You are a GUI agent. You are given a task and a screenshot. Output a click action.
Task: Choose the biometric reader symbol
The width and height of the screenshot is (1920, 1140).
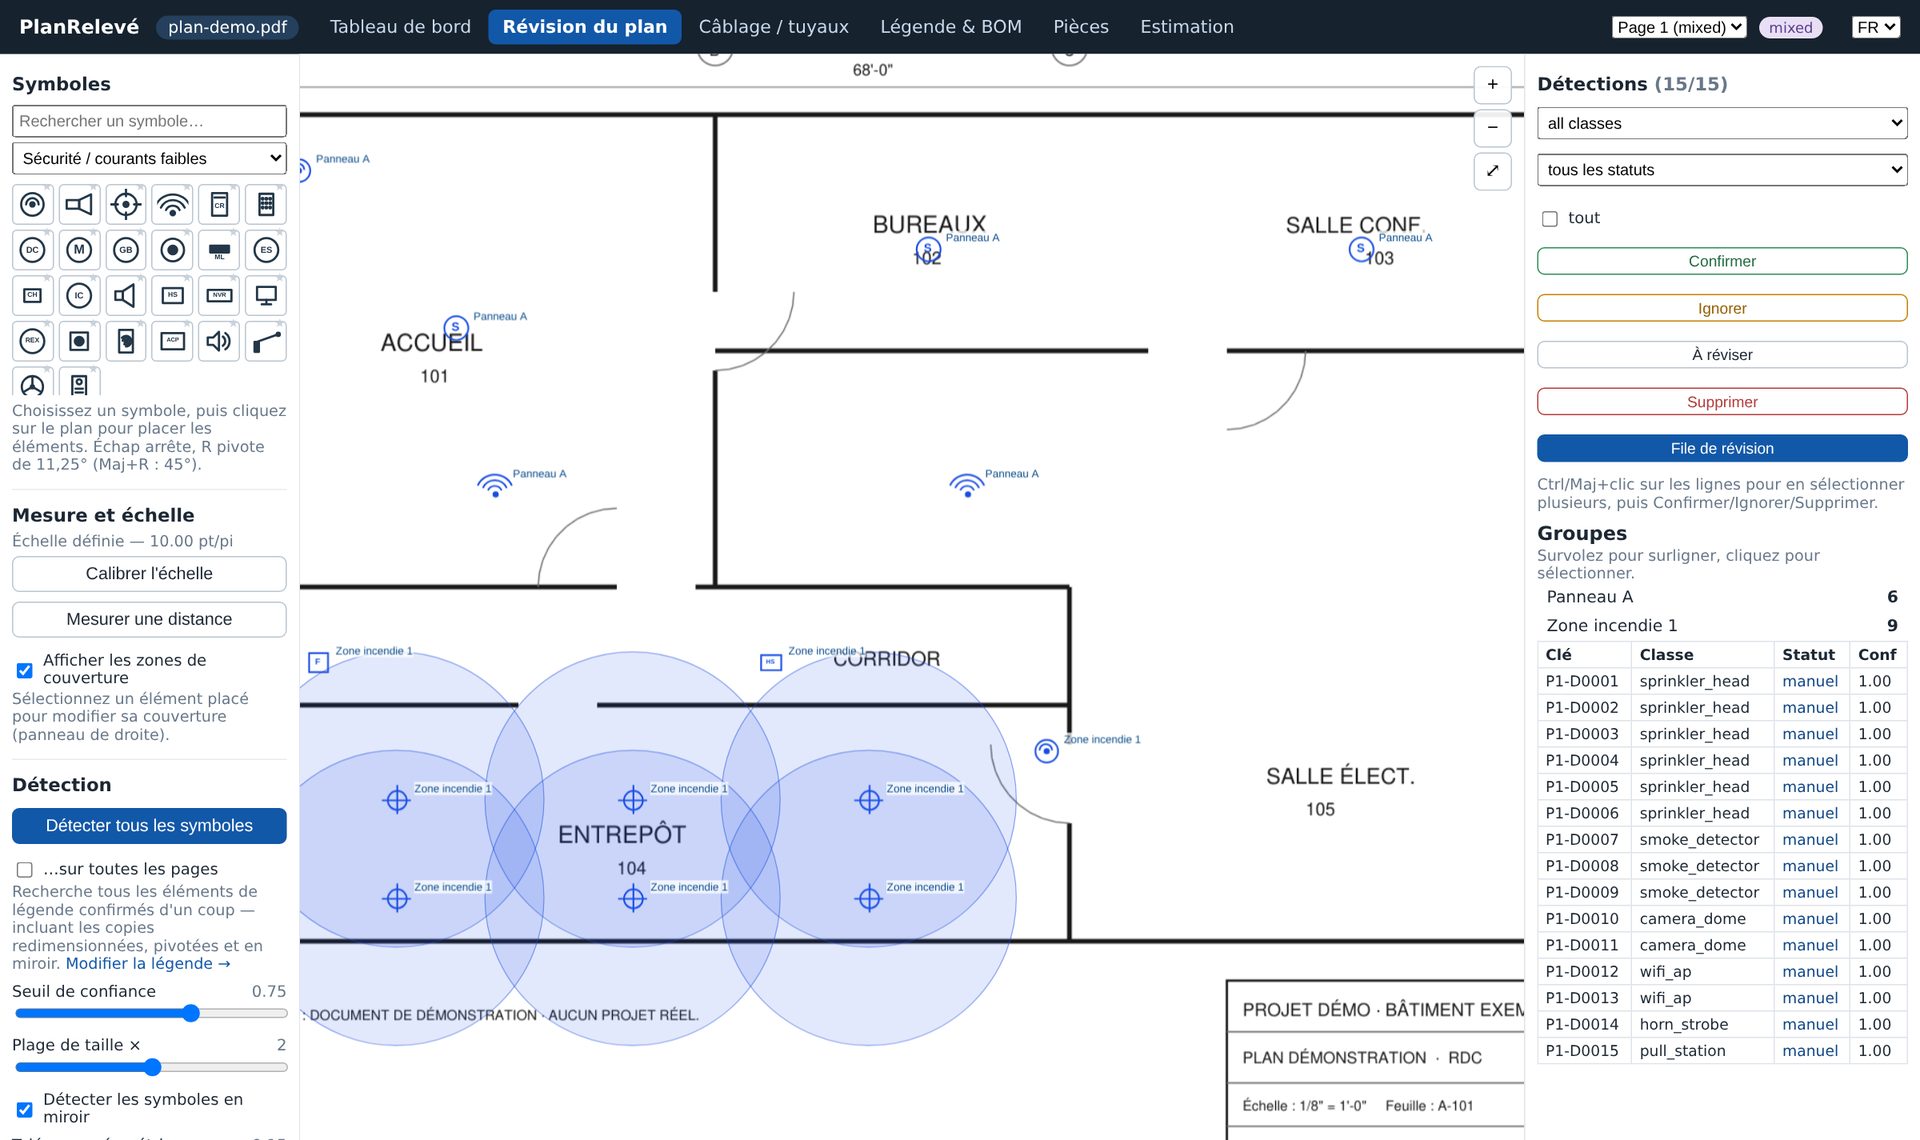click(126, 341)
